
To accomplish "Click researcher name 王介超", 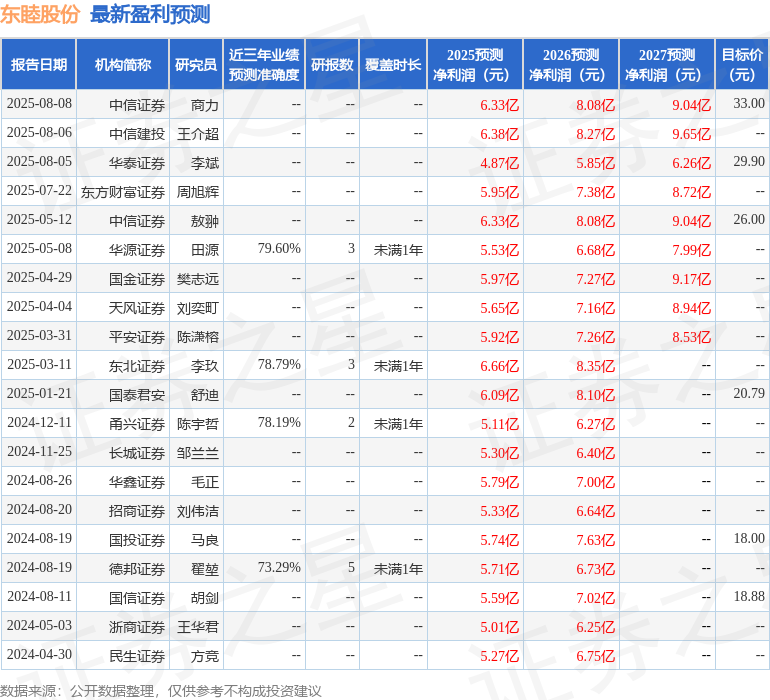I will [x=198, y=134].
